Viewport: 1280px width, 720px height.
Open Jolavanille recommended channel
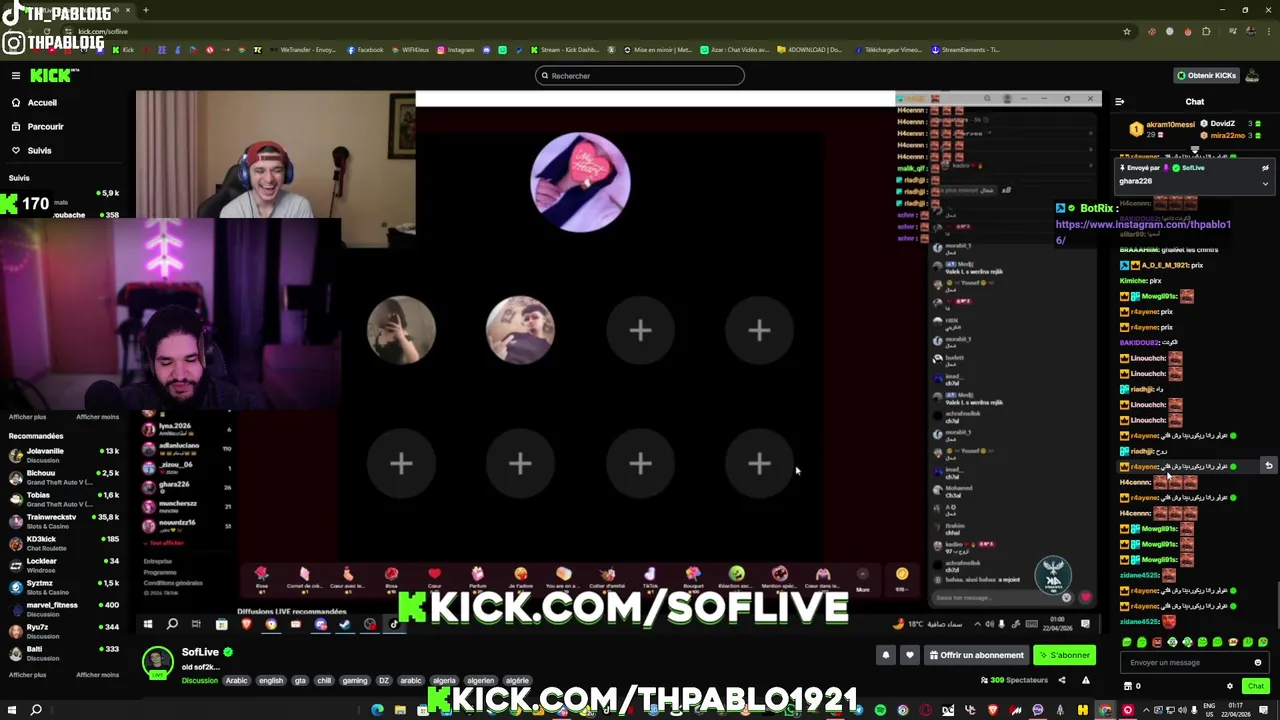[63, 455]
